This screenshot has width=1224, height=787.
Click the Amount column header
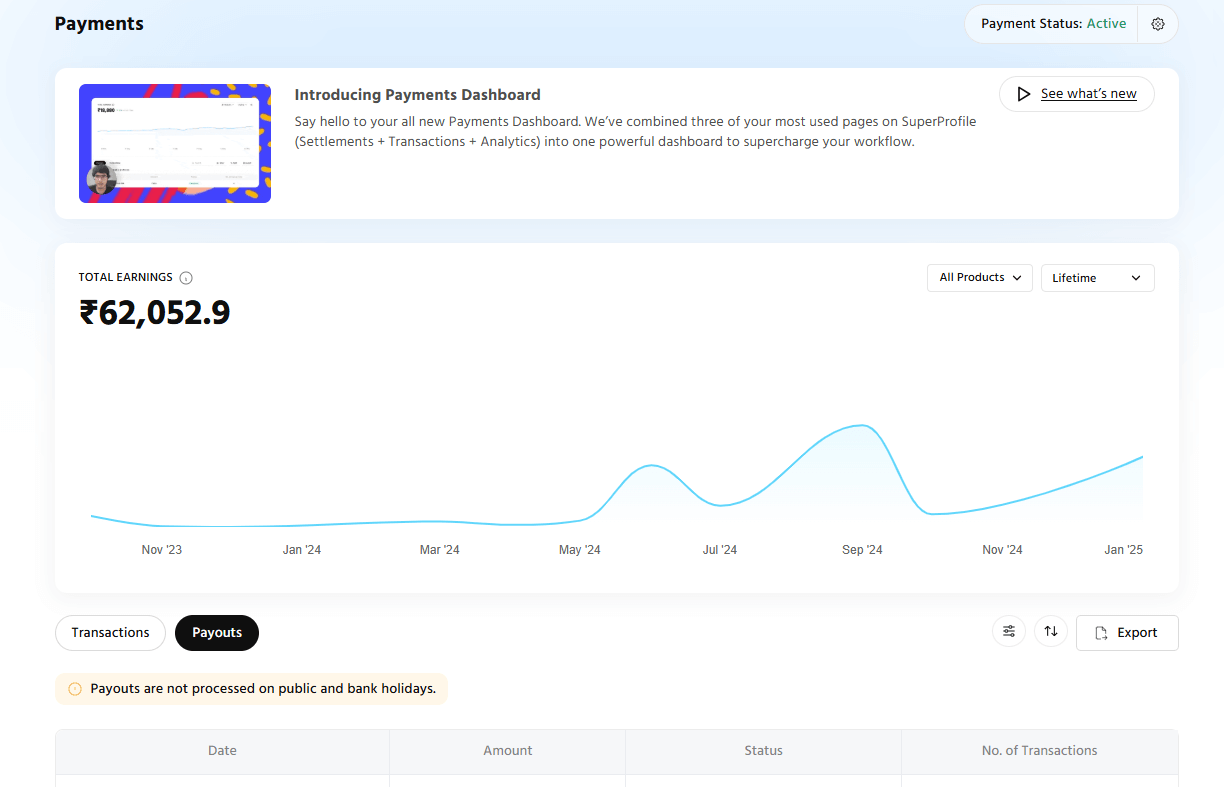tap(507, 751)
